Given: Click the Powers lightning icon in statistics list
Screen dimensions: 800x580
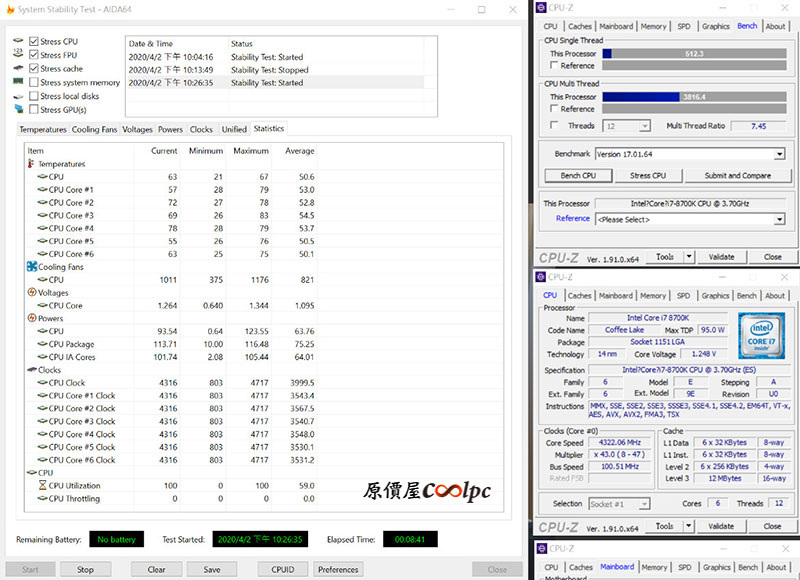Looking at the screenshot, I should coord(32,318).
